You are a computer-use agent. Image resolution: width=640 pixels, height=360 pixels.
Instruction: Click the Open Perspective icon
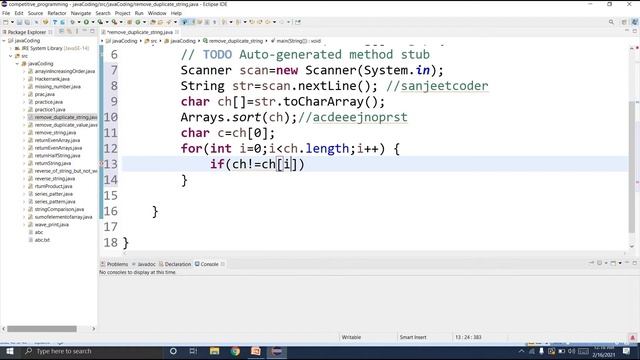(624, 22)
